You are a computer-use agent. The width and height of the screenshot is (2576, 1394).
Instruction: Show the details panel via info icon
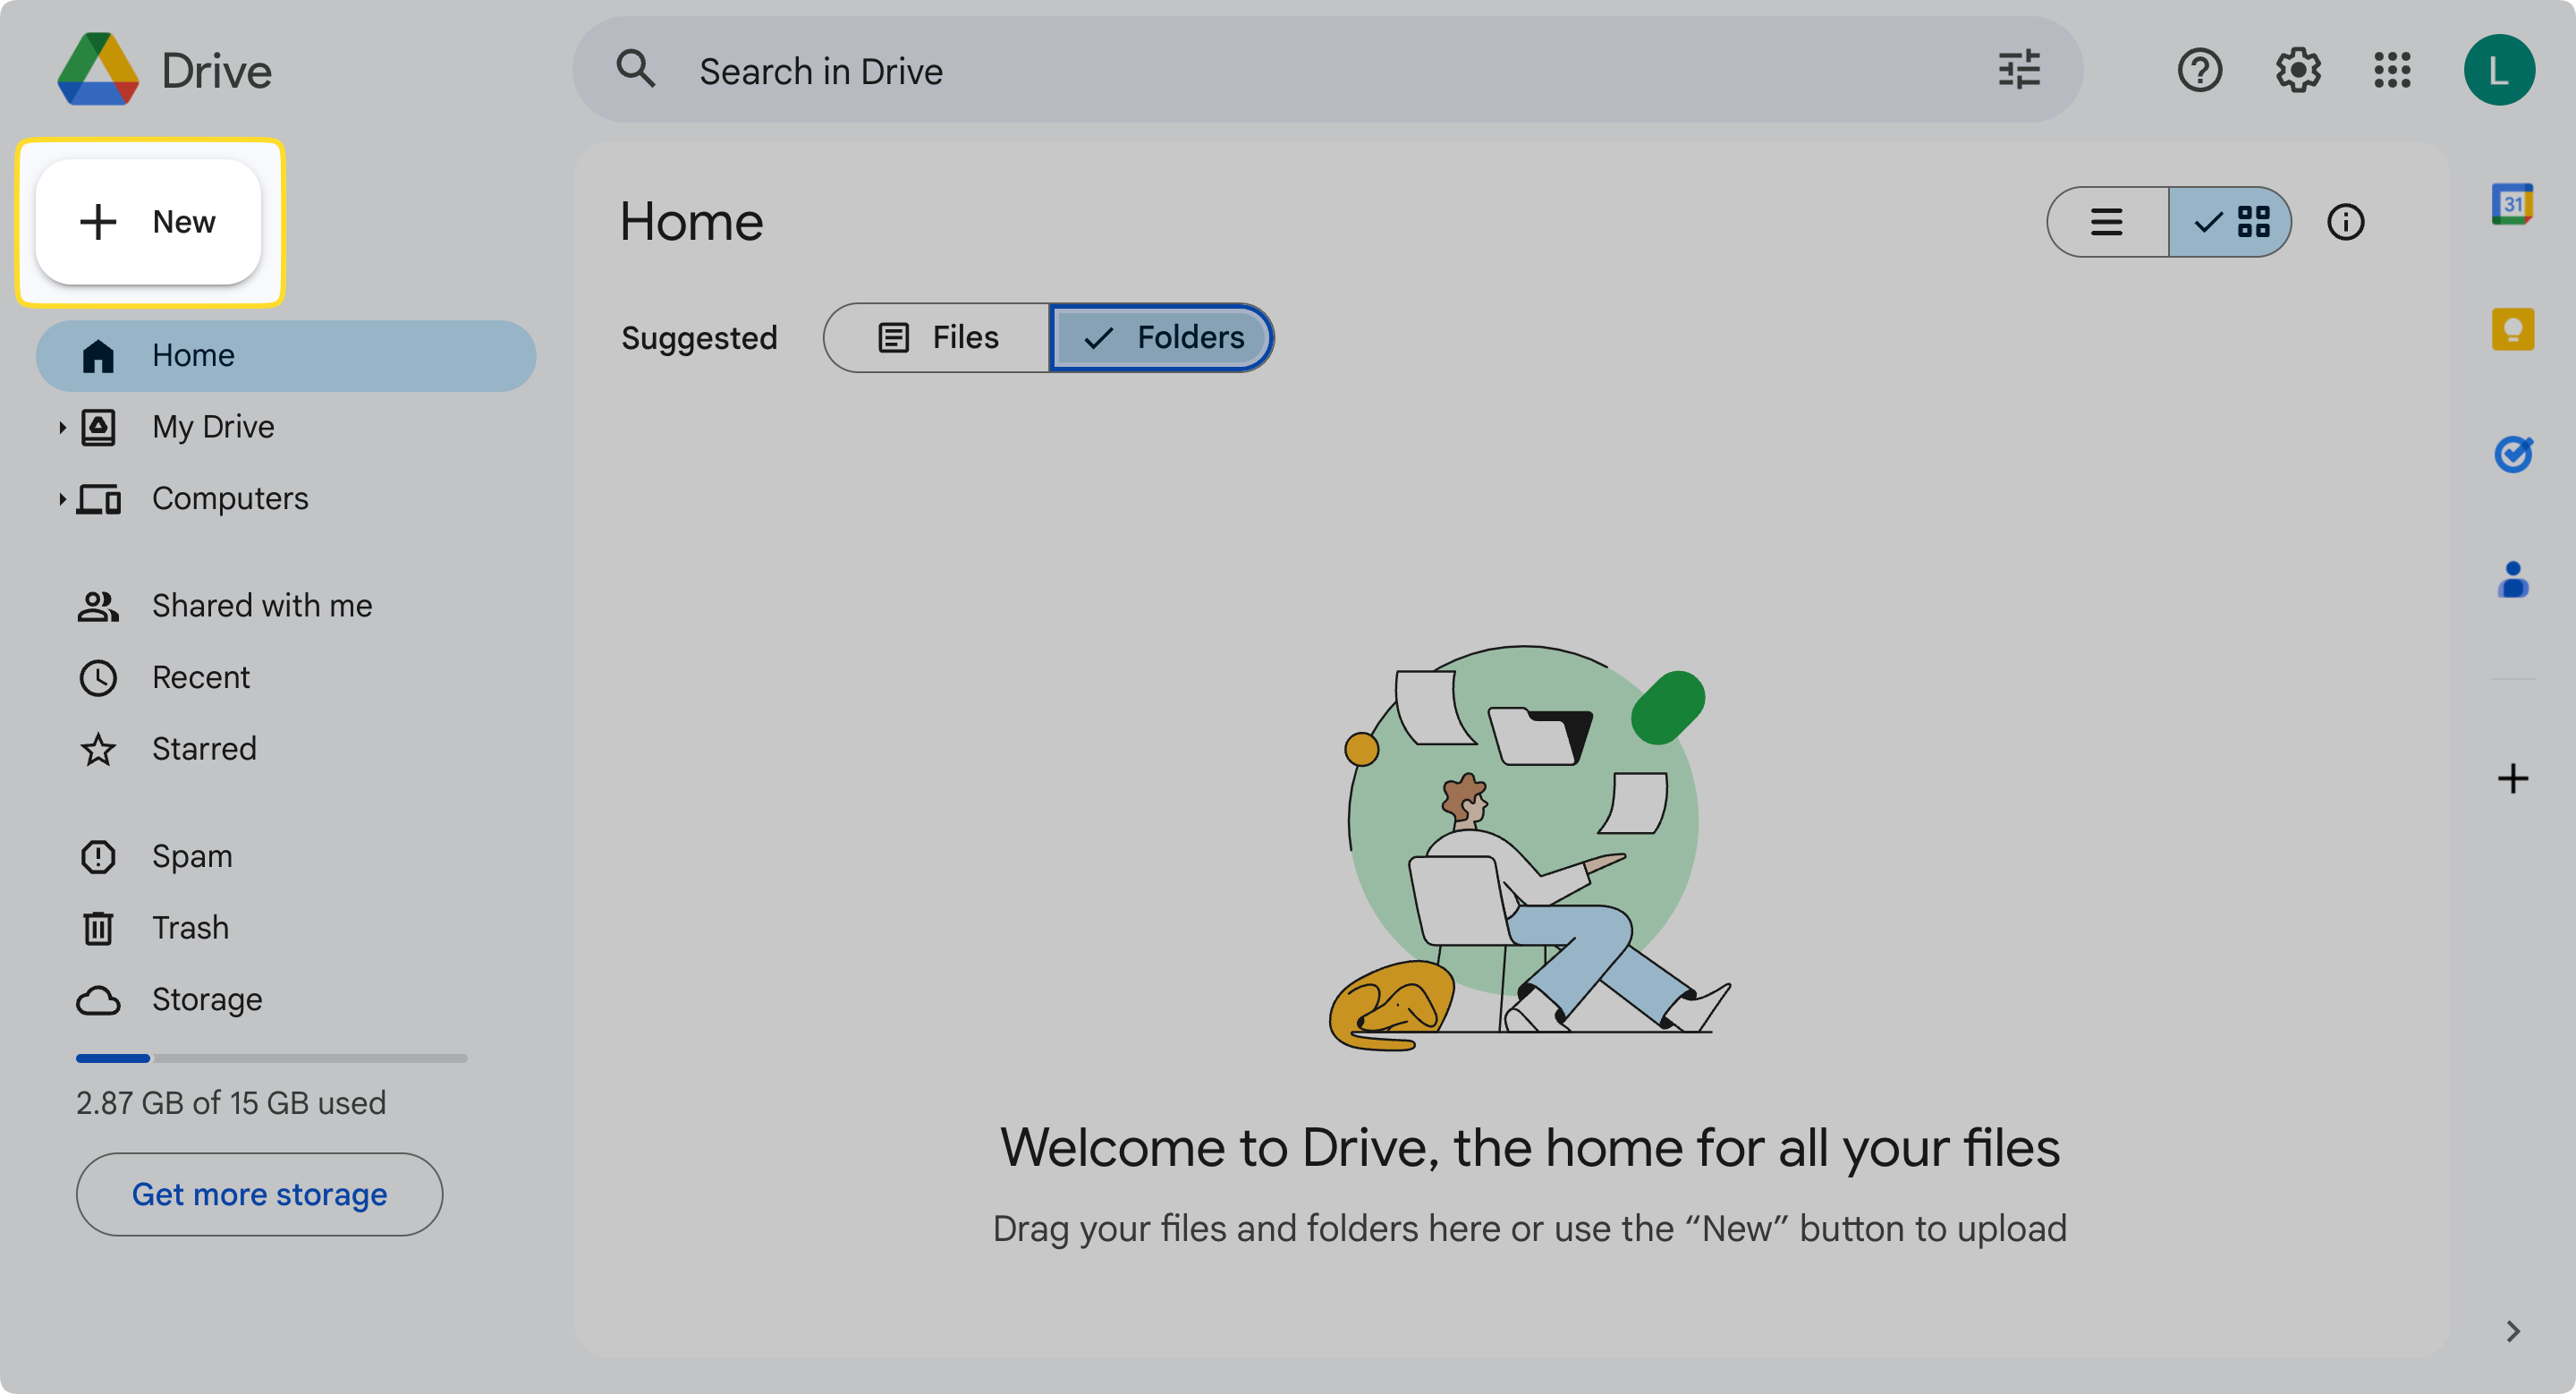click(x=2347, y=222)
